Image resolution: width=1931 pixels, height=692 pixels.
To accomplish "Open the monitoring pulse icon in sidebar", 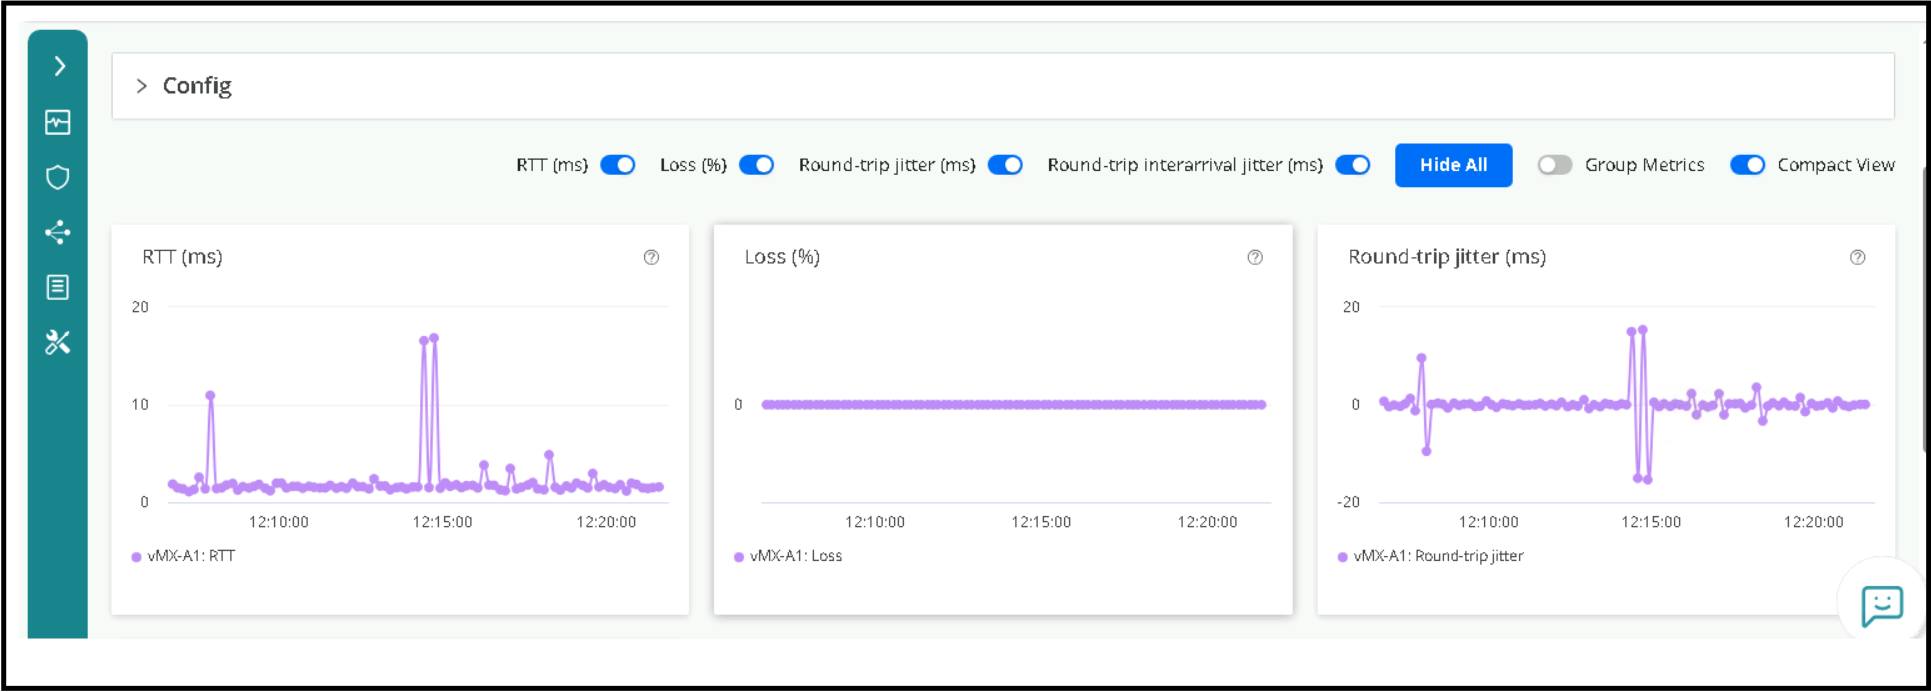I will pos(58,122).
